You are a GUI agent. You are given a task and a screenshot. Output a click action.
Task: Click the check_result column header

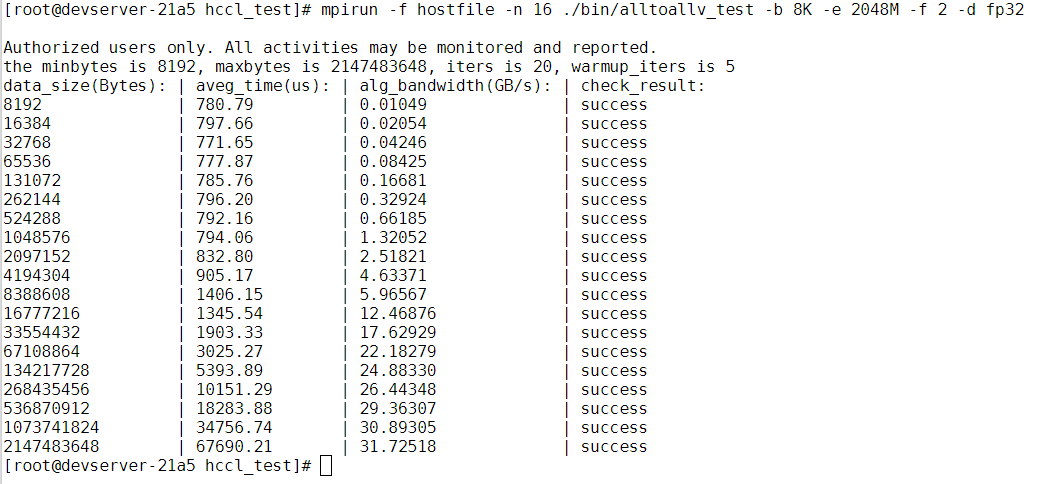pyautogui.click(x=643, y=85)
